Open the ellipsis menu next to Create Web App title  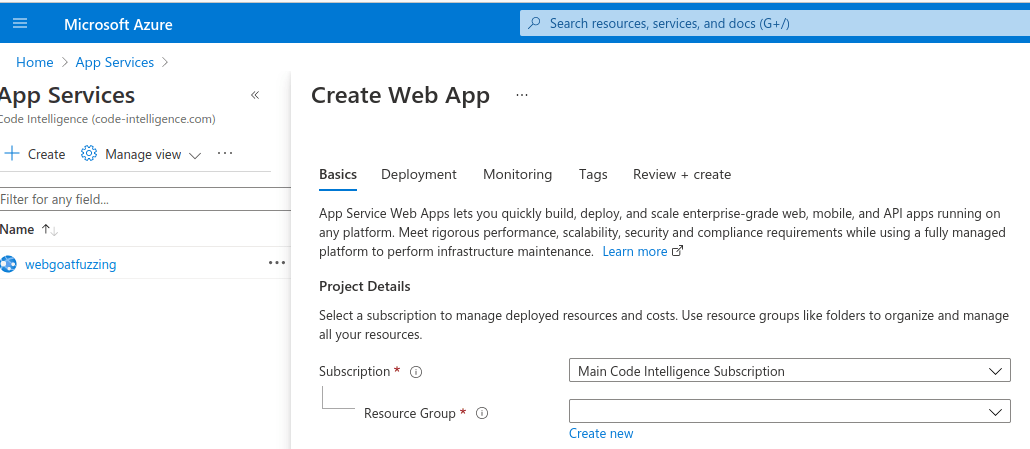[x=522, y=95]
